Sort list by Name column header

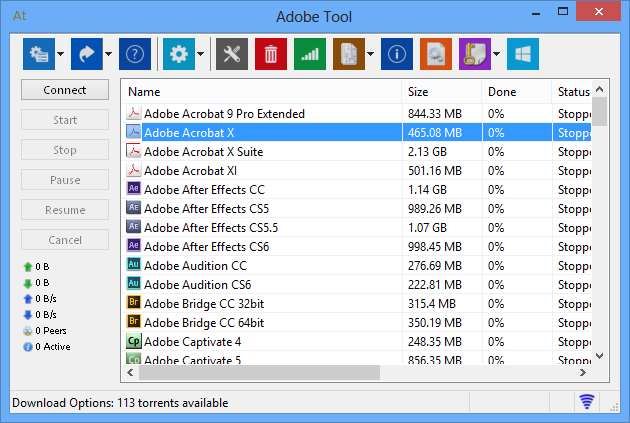point(261,92)
